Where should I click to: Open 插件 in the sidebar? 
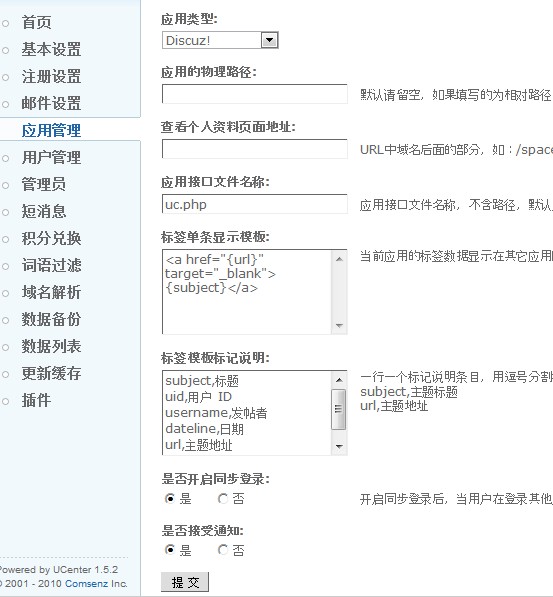click(36, 400)
